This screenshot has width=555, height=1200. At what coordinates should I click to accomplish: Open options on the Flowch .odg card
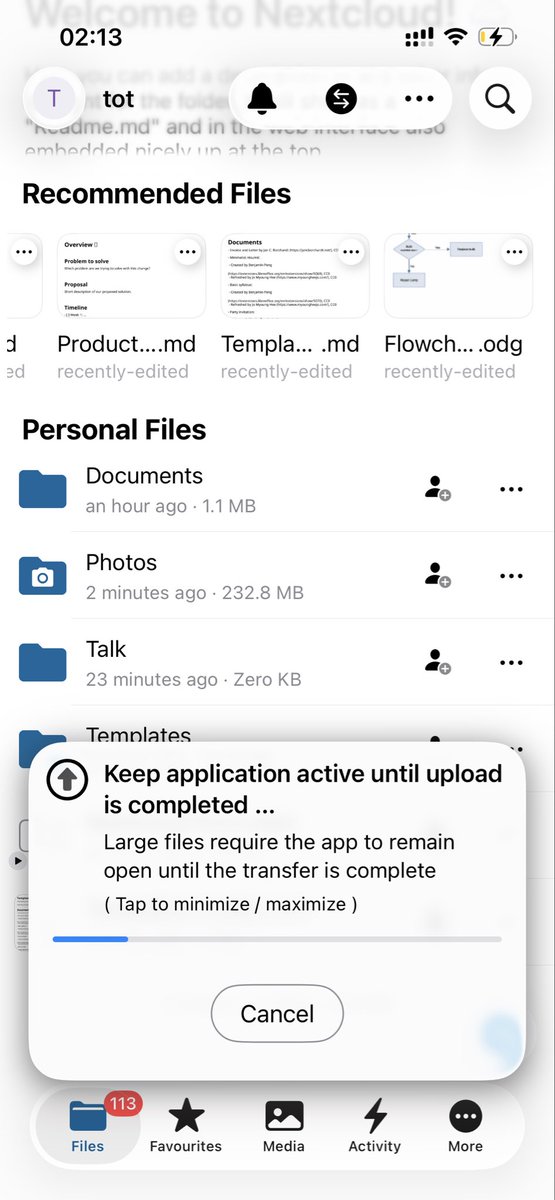[512, 253]
